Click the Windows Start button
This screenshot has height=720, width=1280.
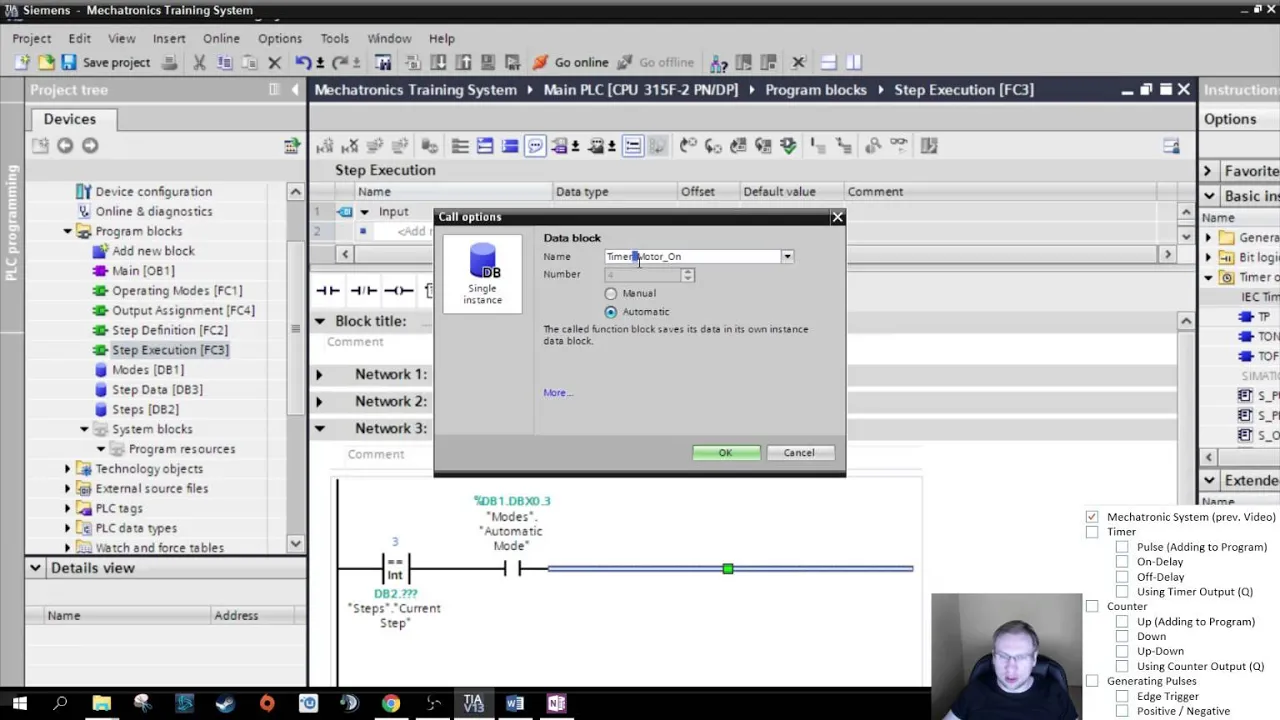(x=20, y=703)
